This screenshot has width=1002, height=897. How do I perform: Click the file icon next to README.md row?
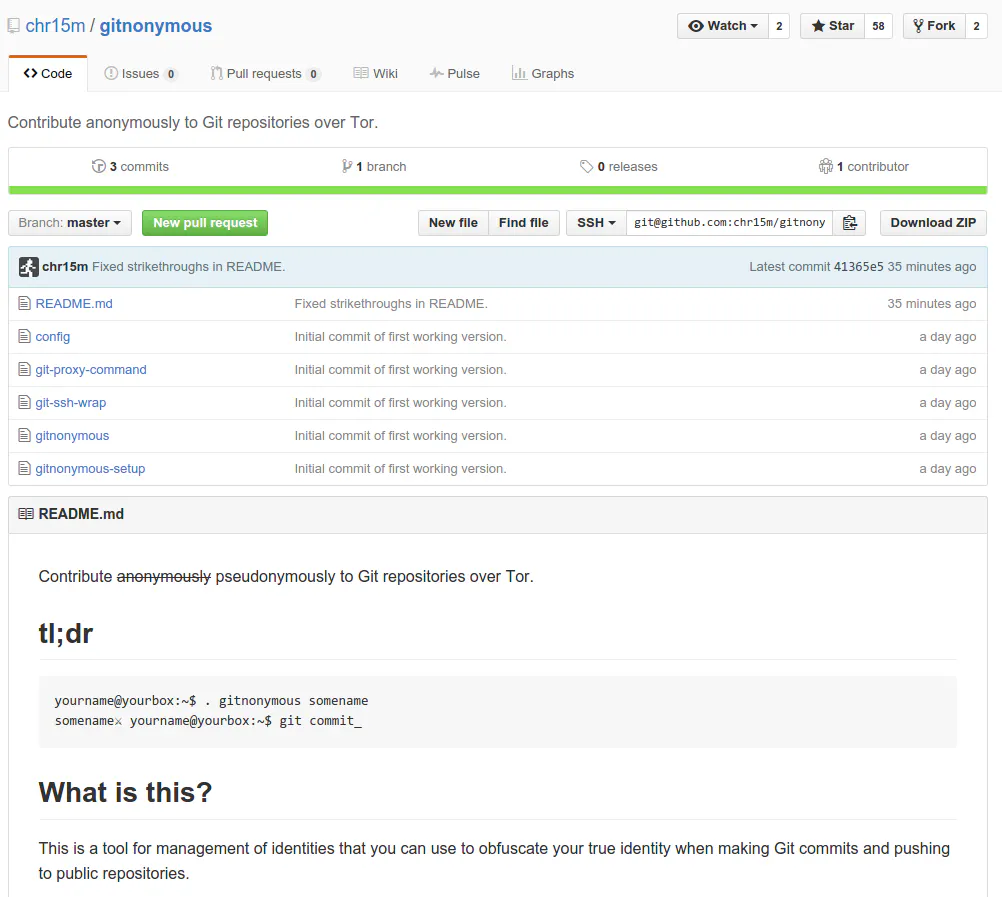click(24, 303)
